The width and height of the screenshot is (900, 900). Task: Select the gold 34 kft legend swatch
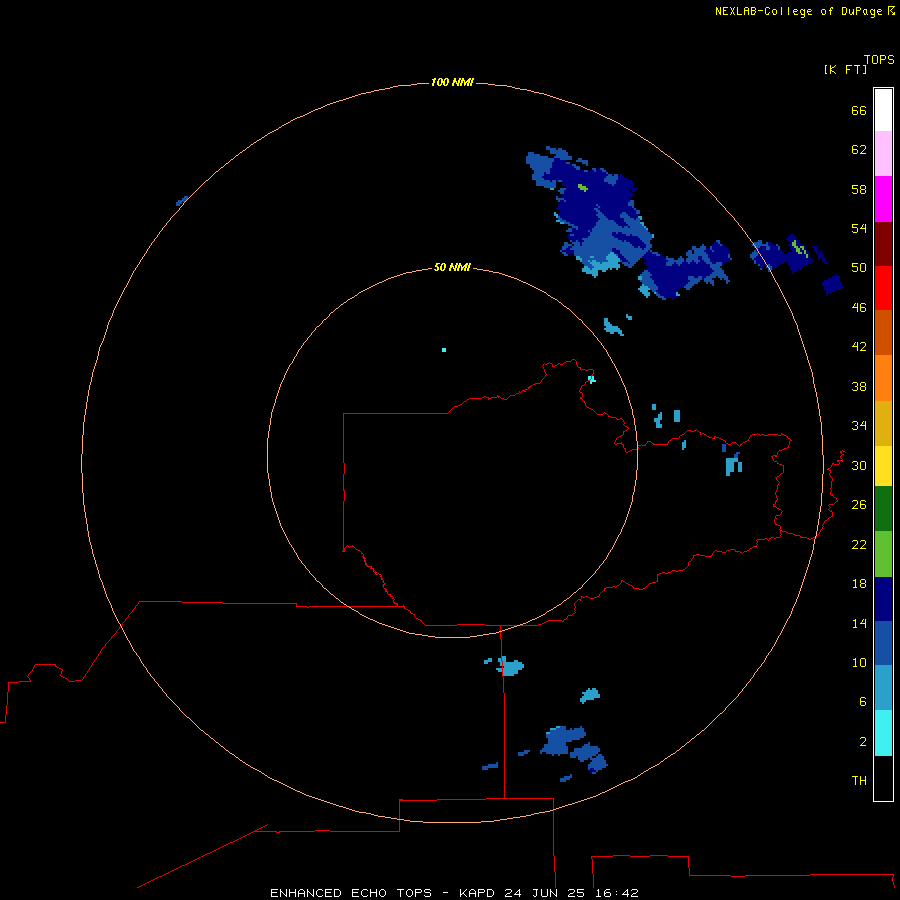click(883, 423)
